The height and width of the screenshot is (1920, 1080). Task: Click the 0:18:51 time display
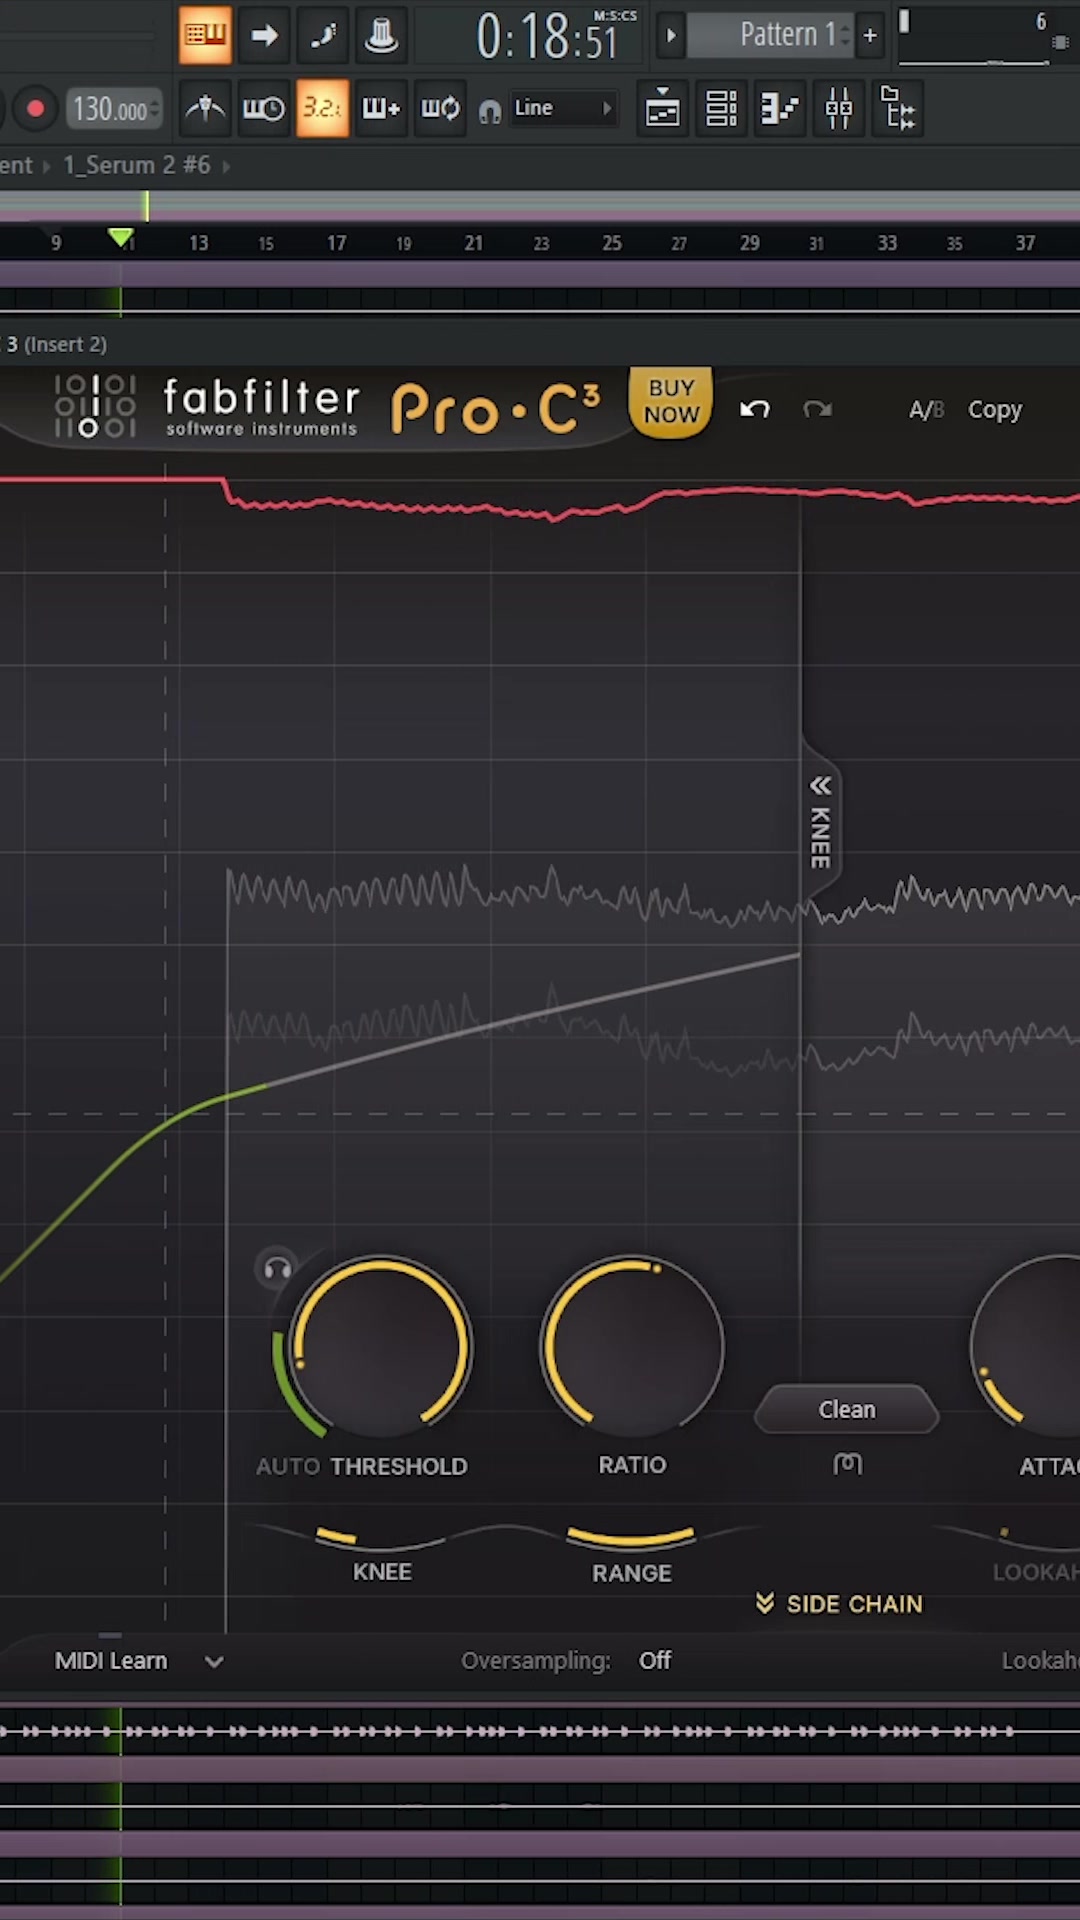pos(547,36)
